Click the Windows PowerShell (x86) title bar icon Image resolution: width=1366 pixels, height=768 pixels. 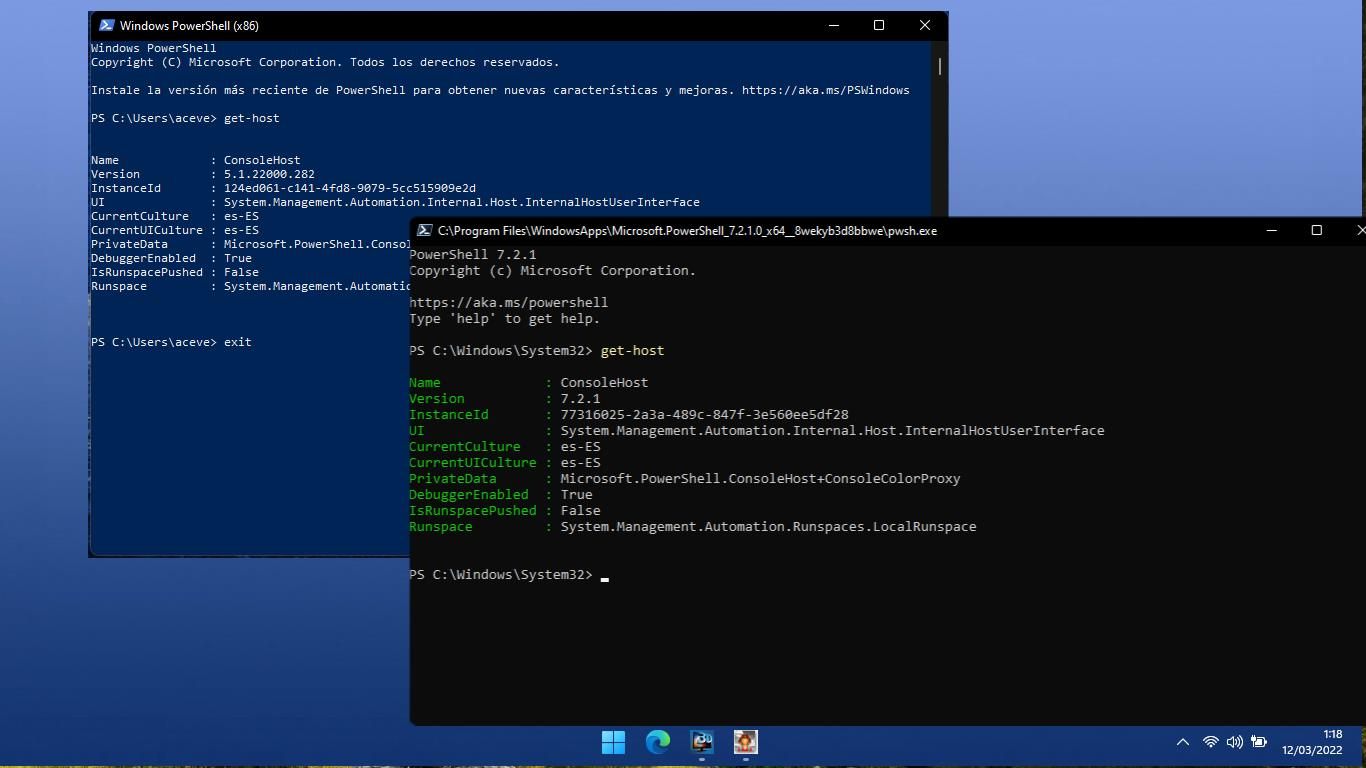click(x=105, y=26)
